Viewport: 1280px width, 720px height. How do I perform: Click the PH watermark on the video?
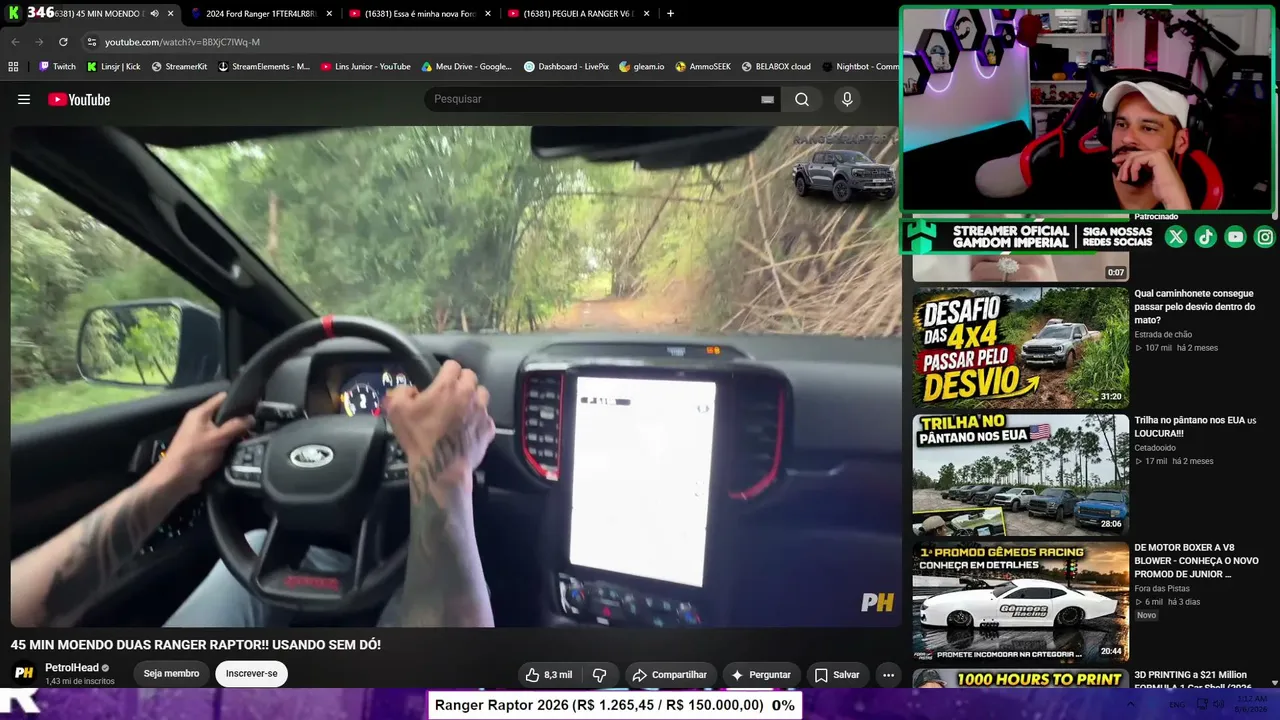pyautogui.click(x=877, y=602)
